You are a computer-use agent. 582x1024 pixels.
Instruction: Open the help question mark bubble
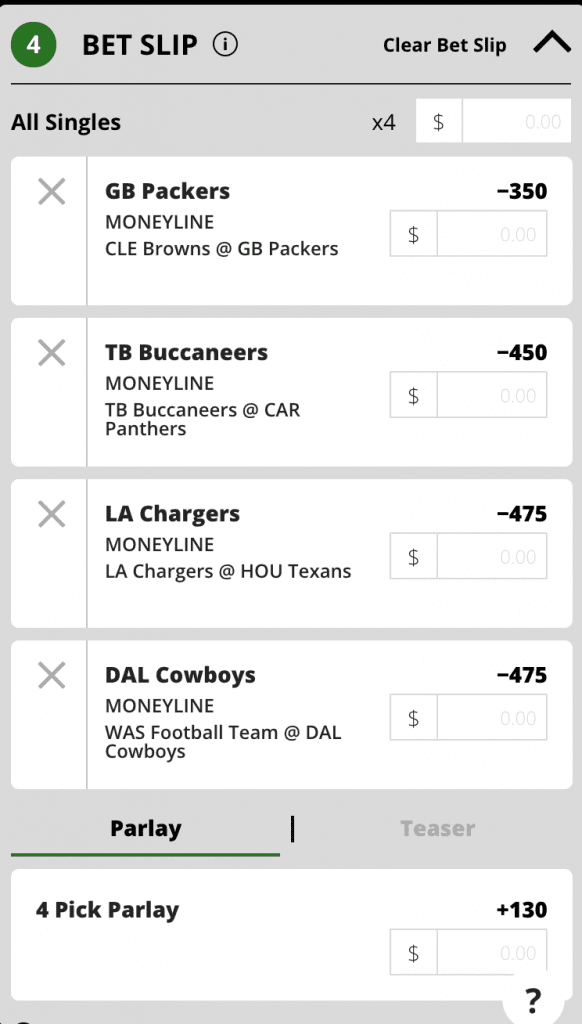click(533, 999)
